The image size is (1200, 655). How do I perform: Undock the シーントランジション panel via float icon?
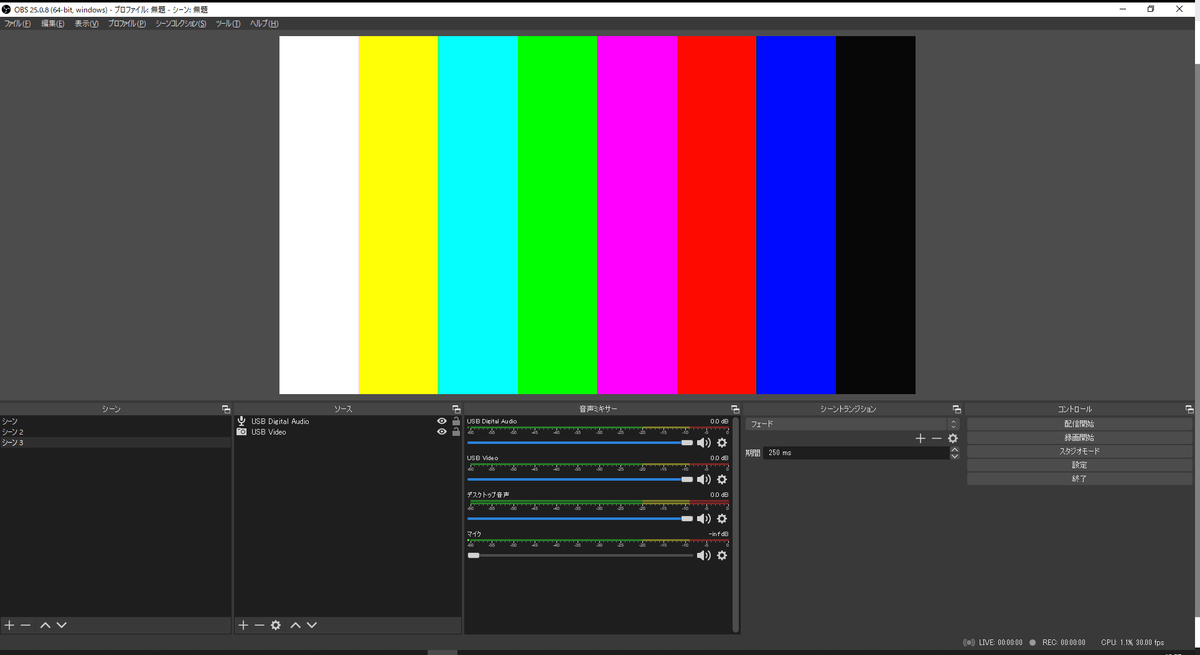[x=957, y=409]
